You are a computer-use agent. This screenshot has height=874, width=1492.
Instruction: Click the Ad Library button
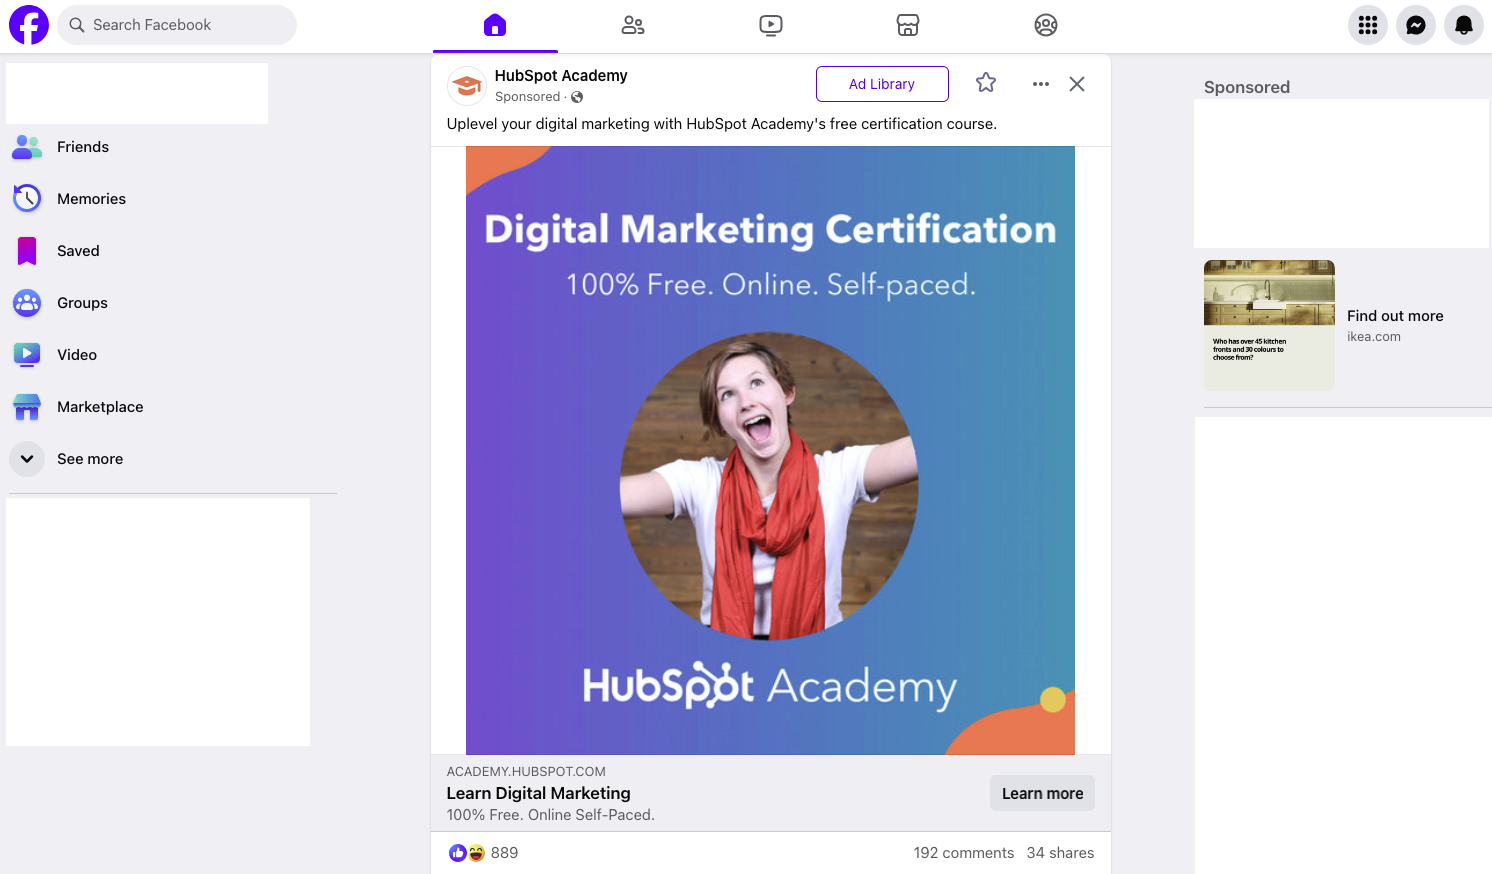click(x=882, y=84)
